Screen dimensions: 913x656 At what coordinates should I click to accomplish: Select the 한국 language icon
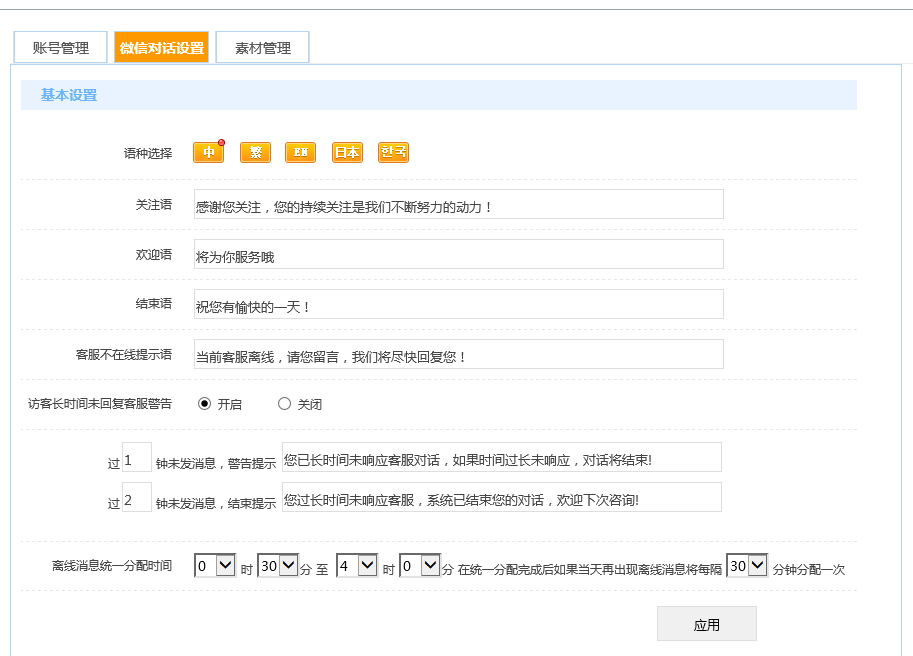(x=393, y=152)
